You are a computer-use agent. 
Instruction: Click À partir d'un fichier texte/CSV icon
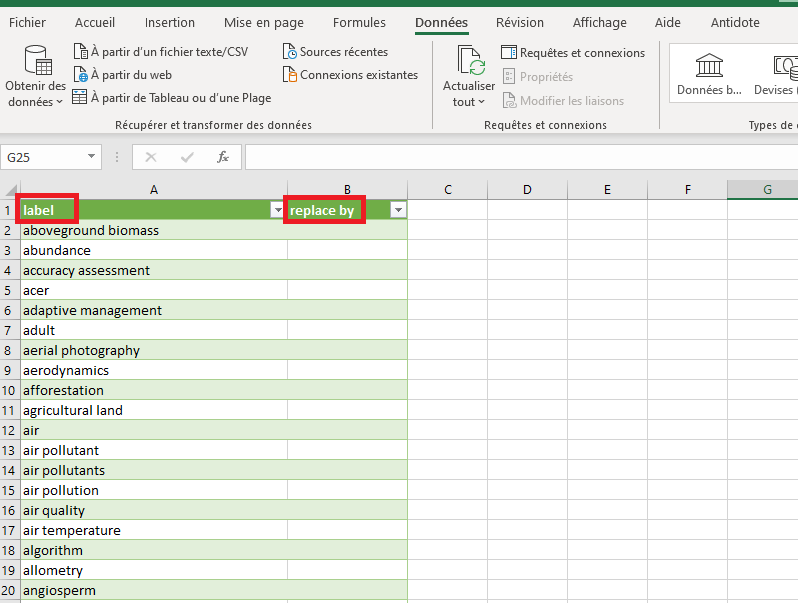[x=81, y=52]
